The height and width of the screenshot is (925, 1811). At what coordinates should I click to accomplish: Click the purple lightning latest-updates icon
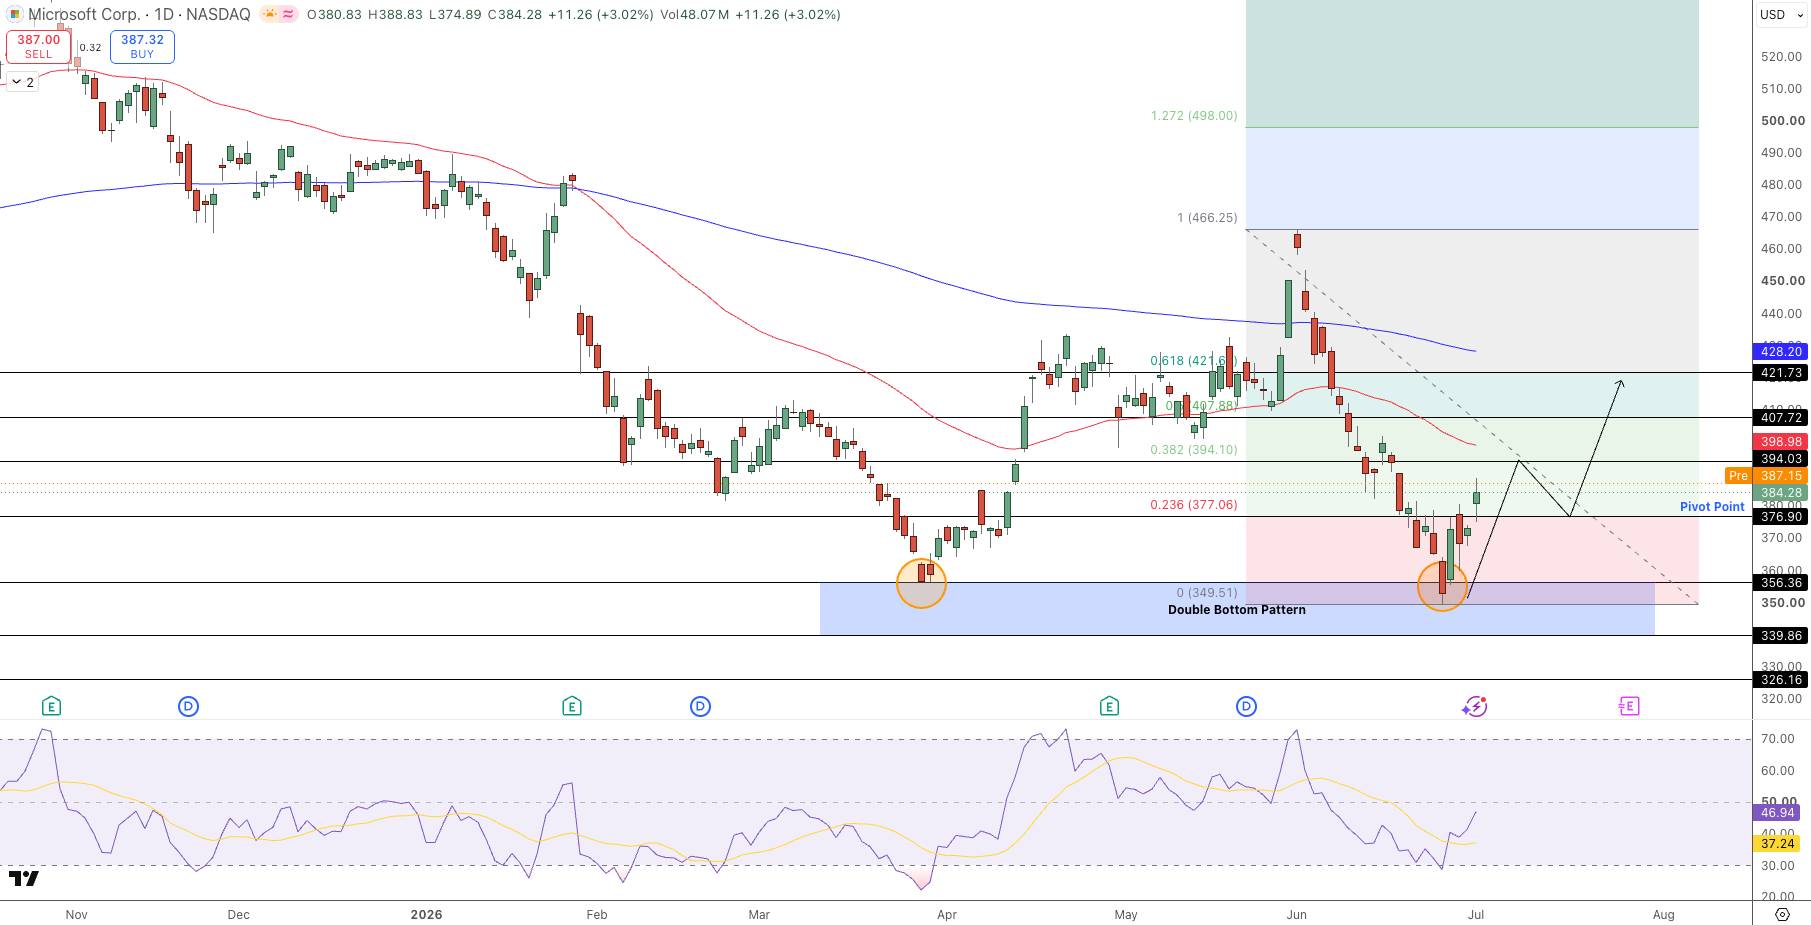tap(1474, 707)
